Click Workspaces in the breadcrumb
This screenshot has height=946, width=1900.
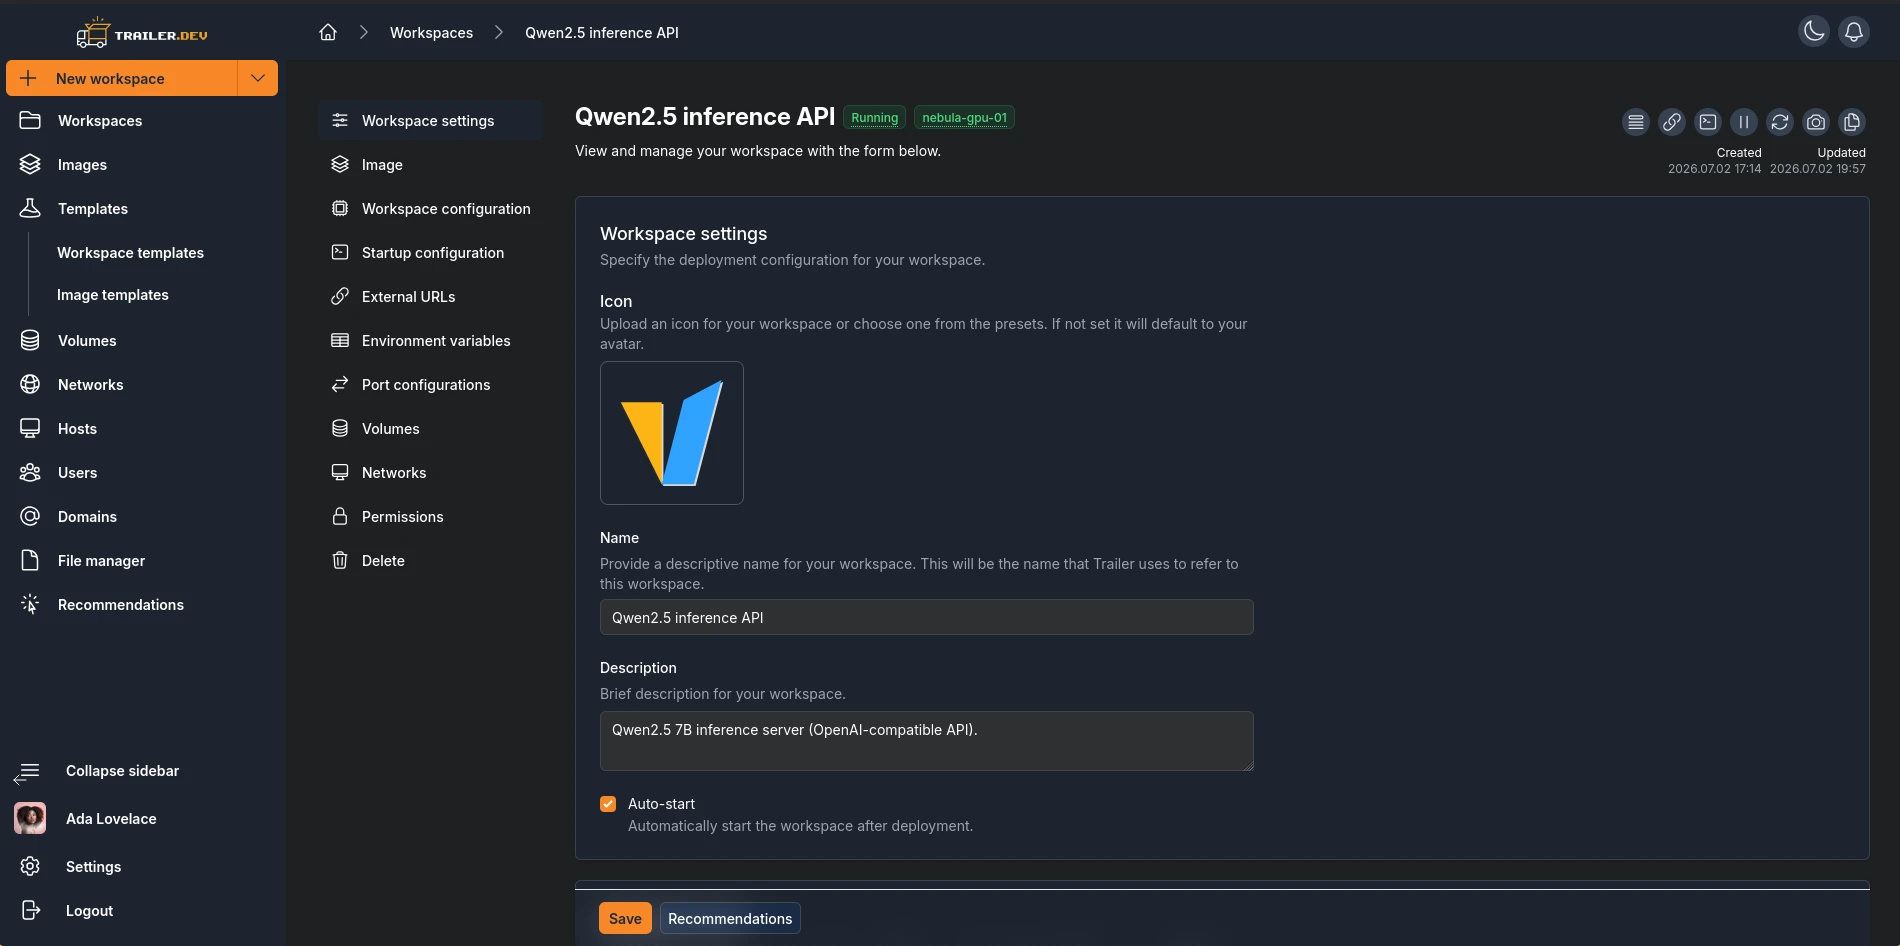(431, 33)
